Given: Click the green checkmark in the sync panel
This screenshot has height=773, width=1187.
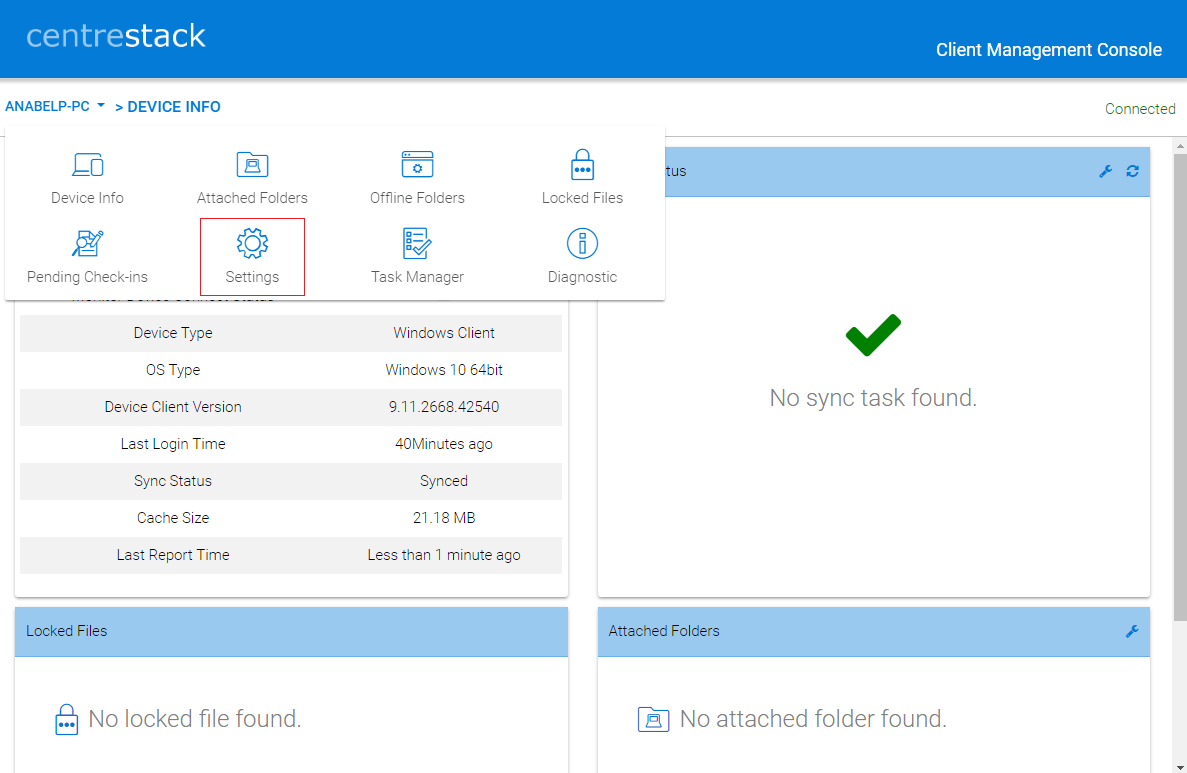Looking at the screenshot, I should click(873, 335).
